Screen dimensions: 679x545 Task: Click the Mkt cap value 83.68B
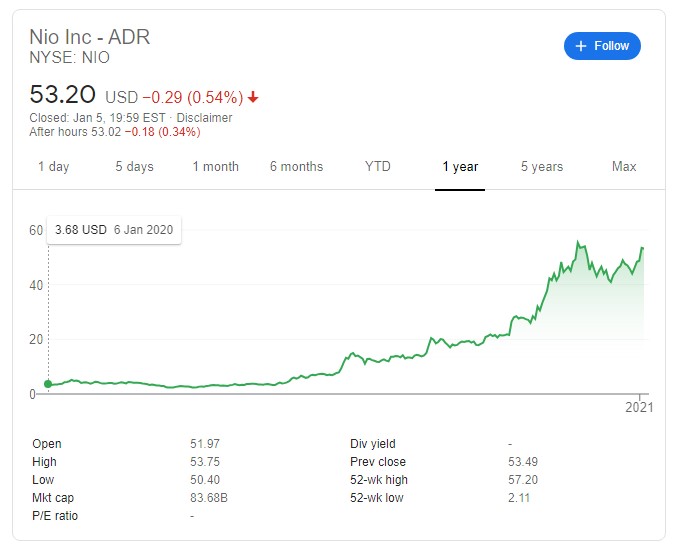pyautogui.click(x=209, y=498)
